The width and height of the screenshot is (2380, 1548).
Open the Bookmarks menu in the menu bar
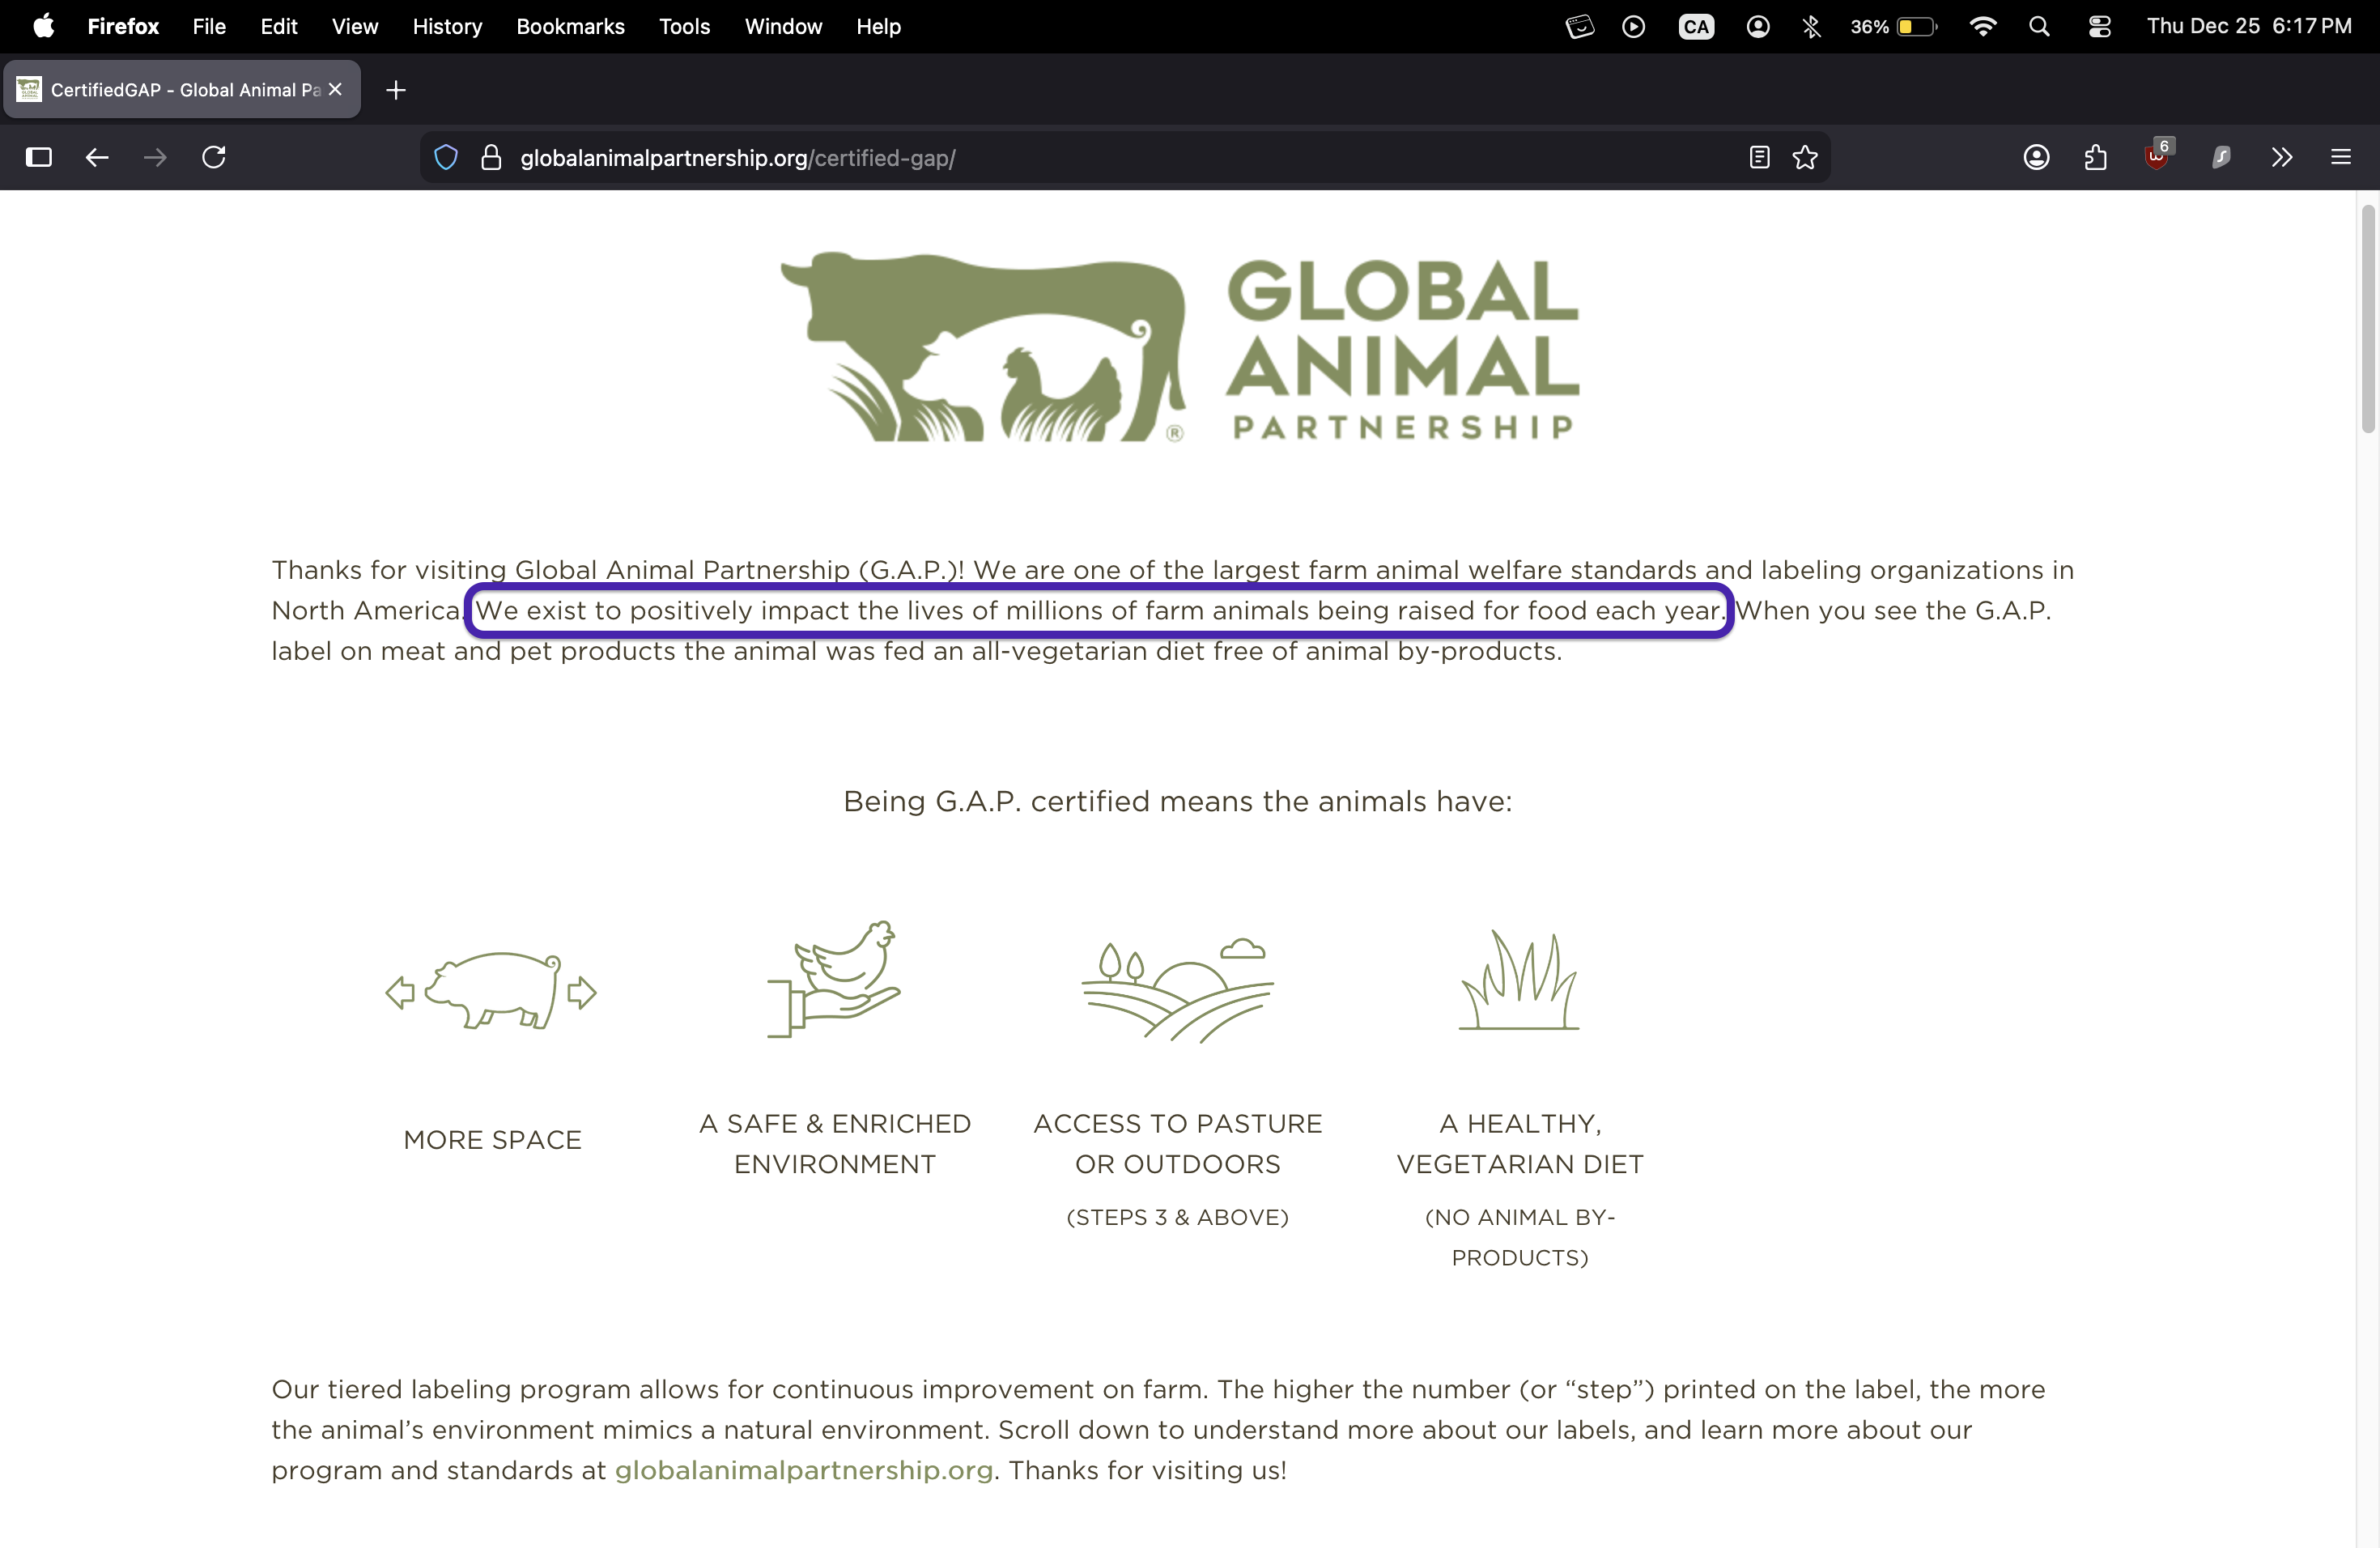point(570,27)
